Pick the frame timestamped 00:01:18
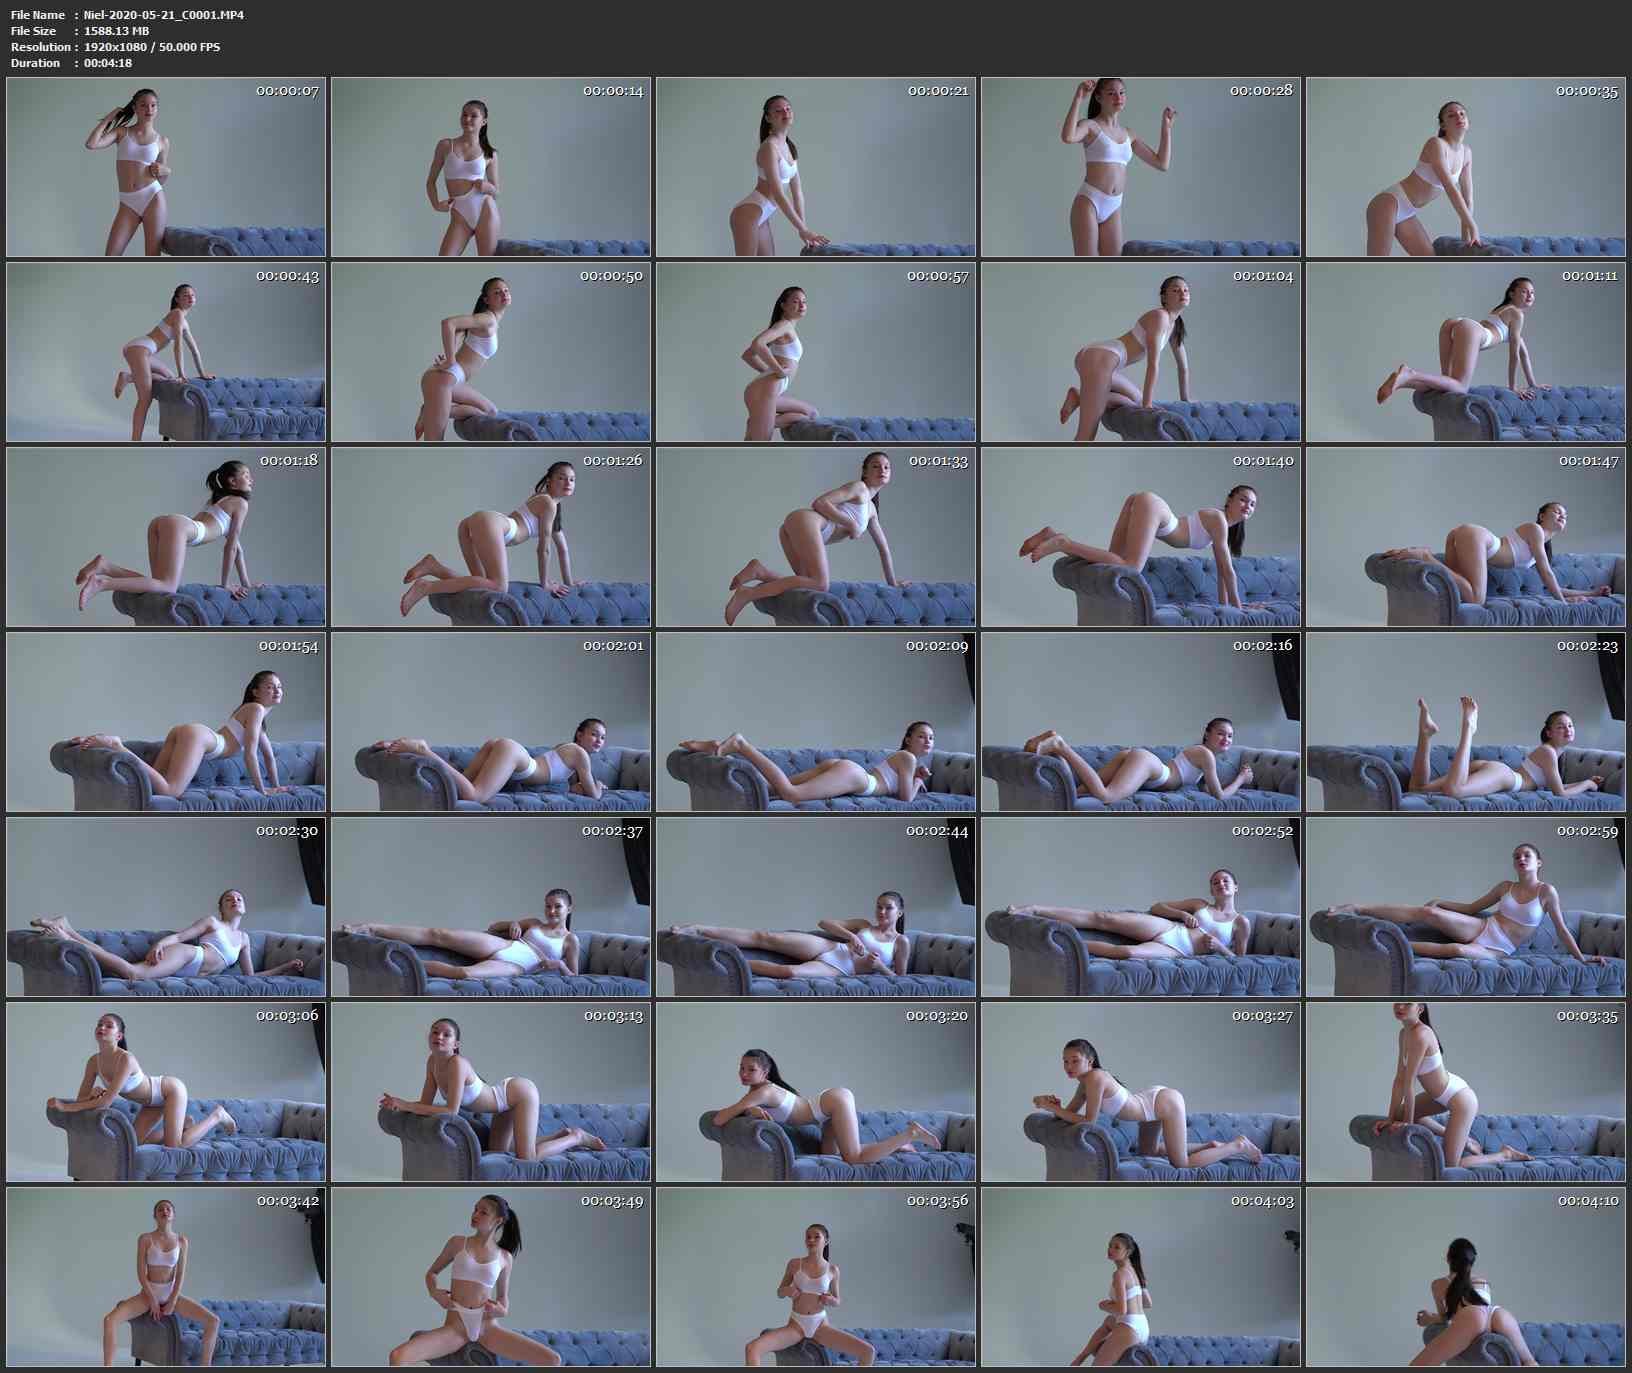This screenshot has width=1632, height=1373. click(x=166, y=537)
